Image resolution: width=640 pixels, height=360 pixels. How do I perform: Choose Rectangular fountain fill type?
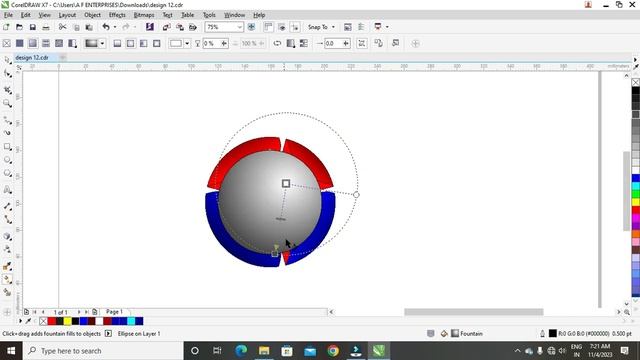click(157, 43)
